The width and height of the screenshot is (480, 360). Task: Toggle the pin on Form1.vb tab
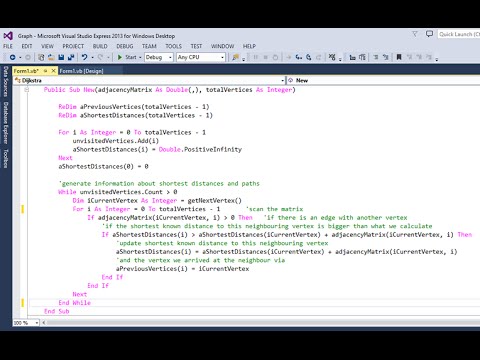(x=46, y=71)
